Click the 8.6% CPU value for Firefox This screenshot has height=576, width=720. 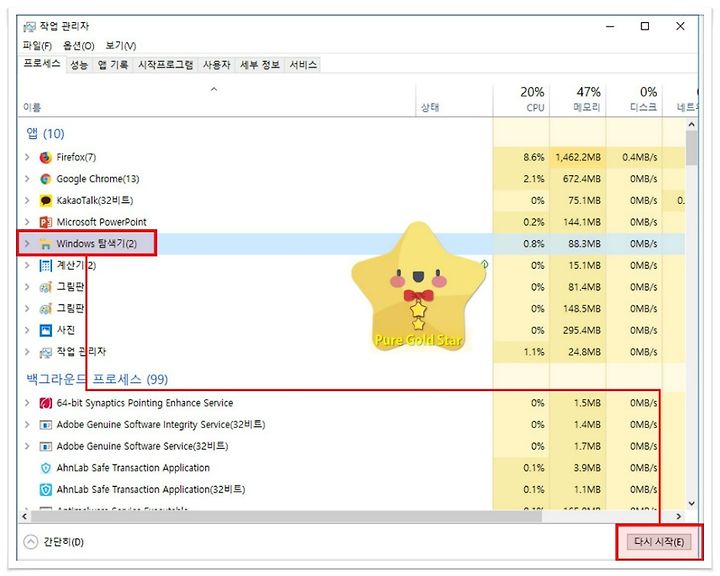[534, 158]
